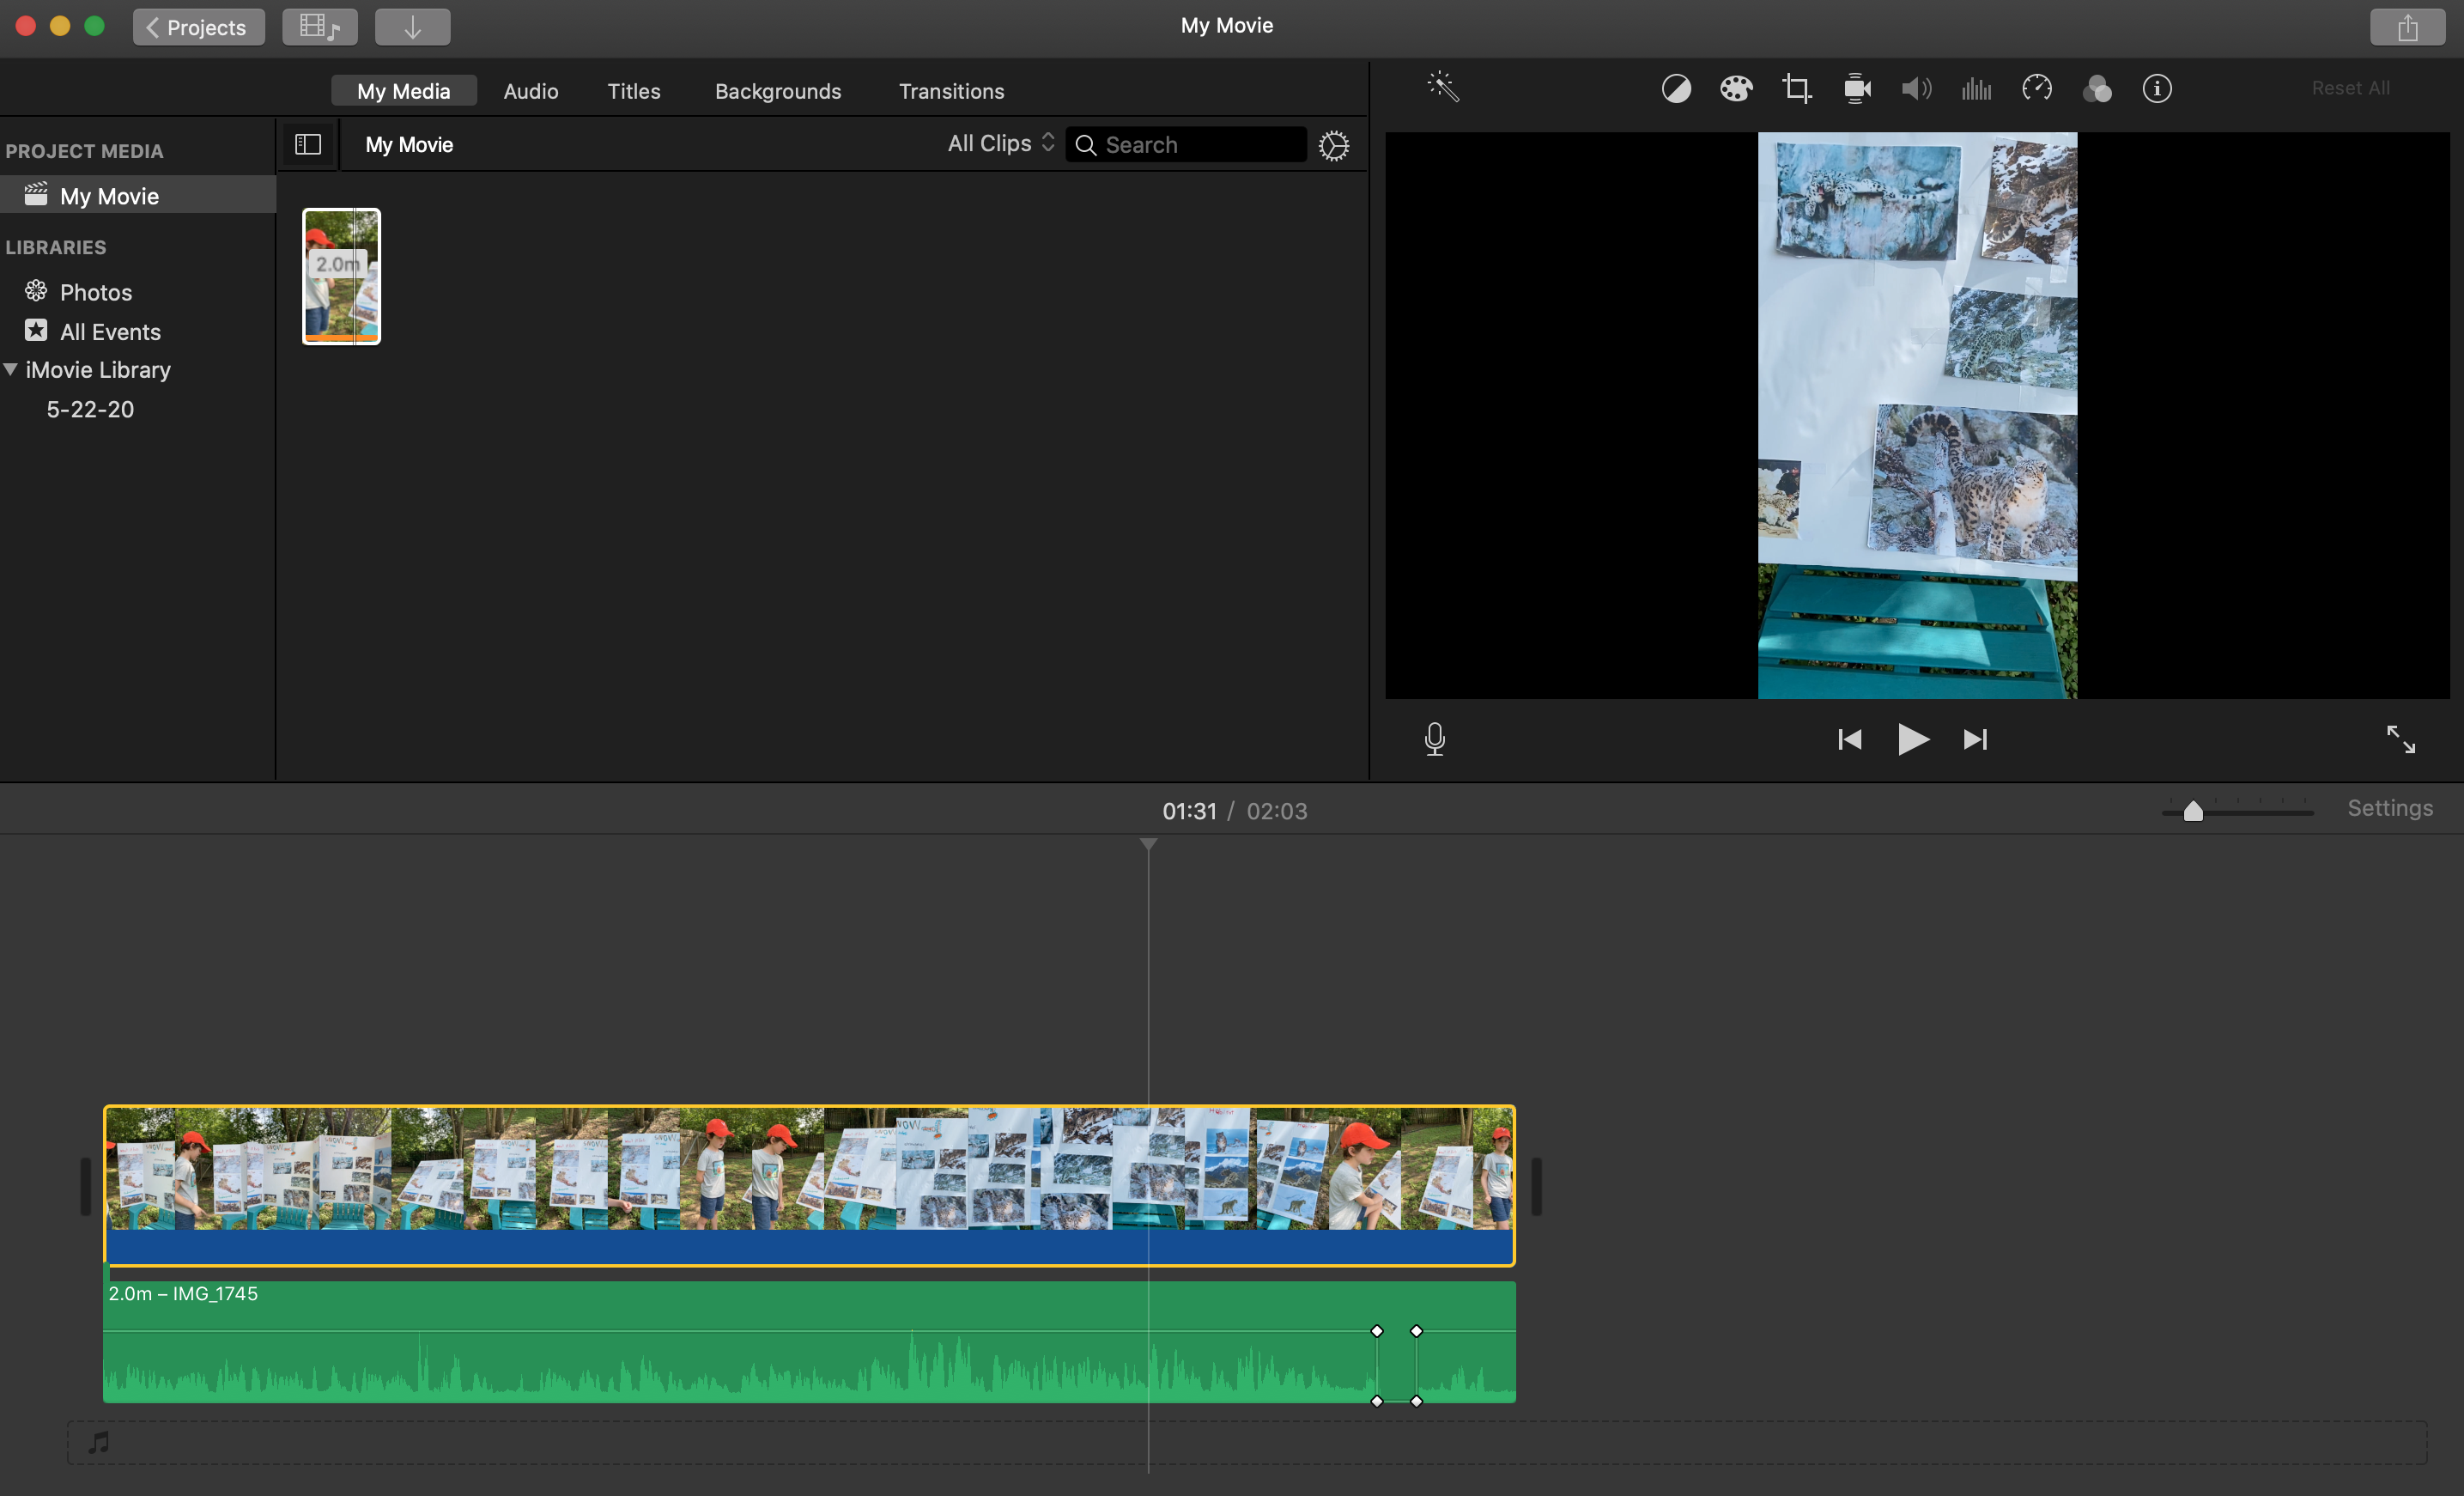Go back to Projects
The height and width of the screenshot is (1496, 2464).
tap(198, 27)
